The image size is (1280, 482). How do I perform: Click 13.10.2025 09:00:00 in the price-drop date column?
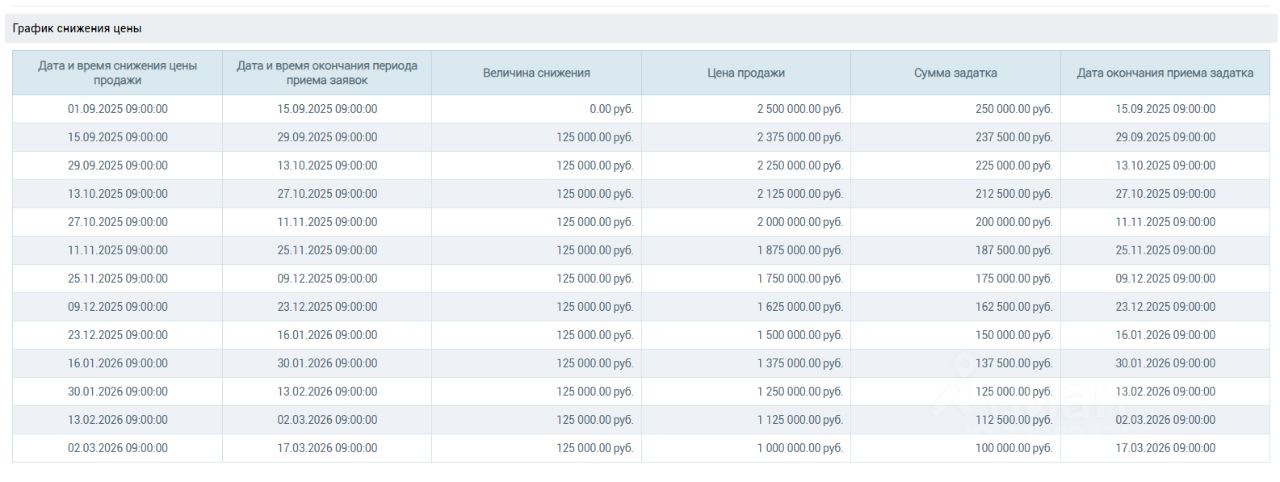coord(118,193)
